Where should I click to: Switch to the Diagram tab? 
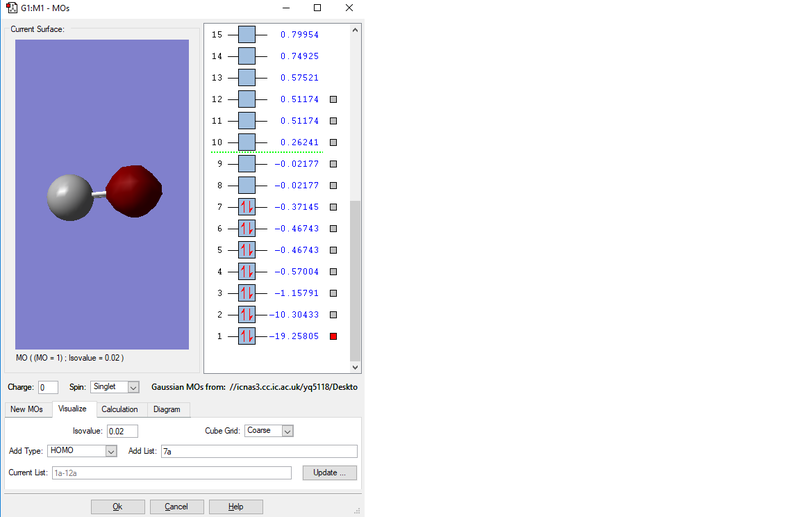[167, 409]
